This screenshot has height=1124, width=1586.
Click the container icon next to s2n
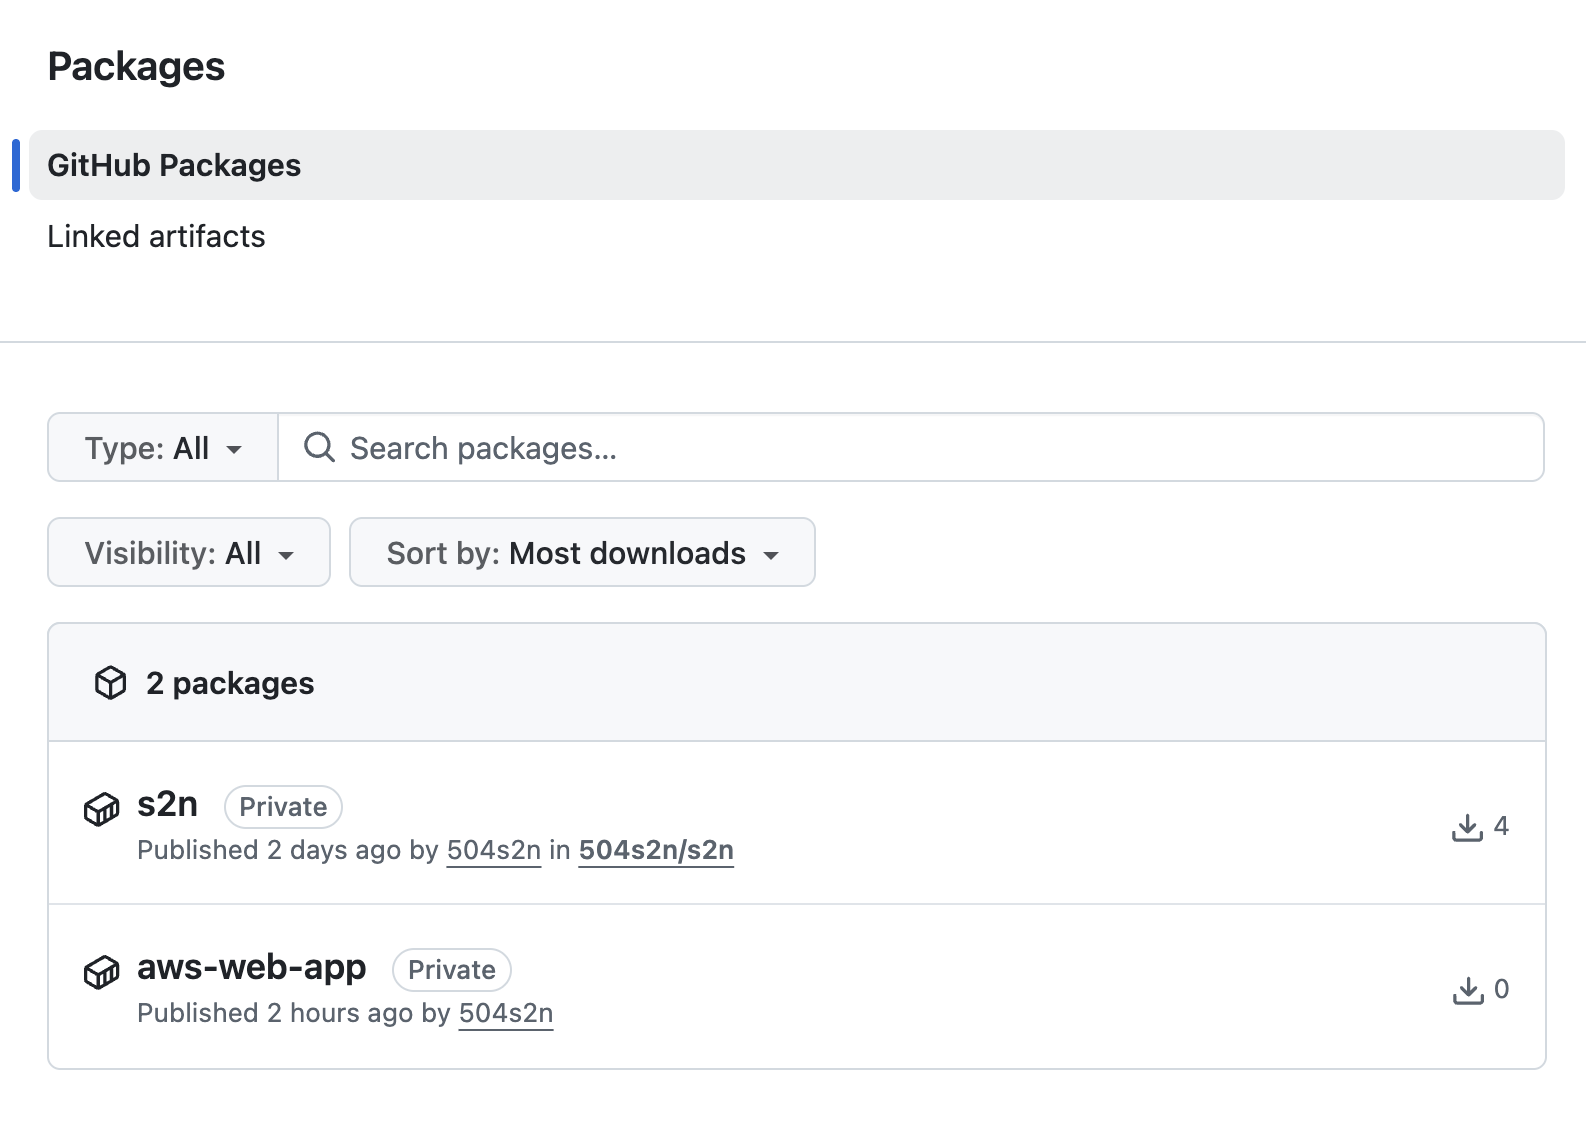101,808
